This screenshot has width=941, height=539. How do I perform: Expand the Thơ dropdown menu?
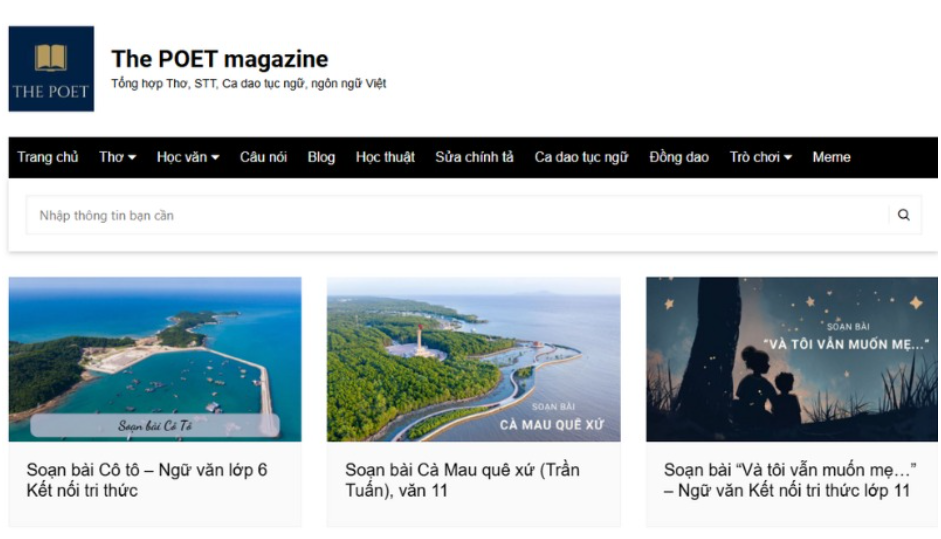pos(117,157)
